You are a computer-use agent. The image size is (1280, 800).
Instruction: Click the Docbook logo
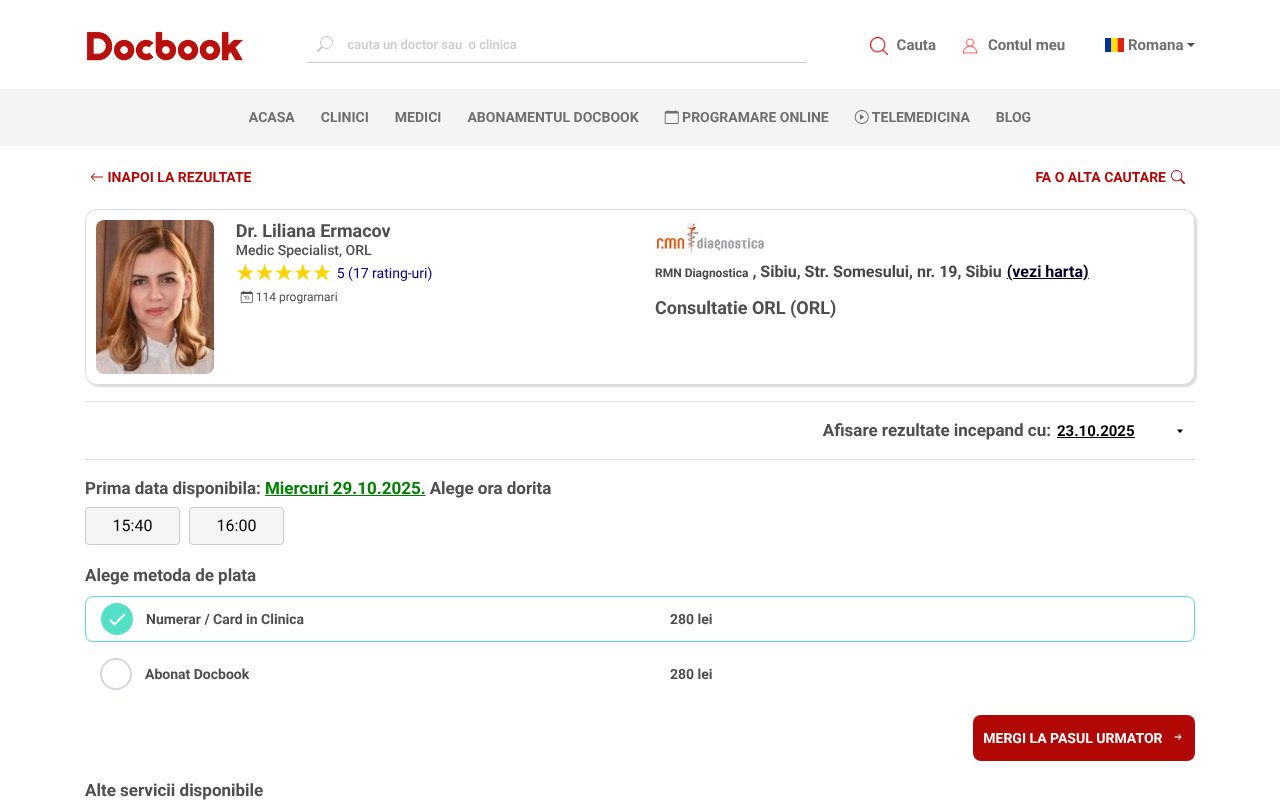click(x=164, y=45)
